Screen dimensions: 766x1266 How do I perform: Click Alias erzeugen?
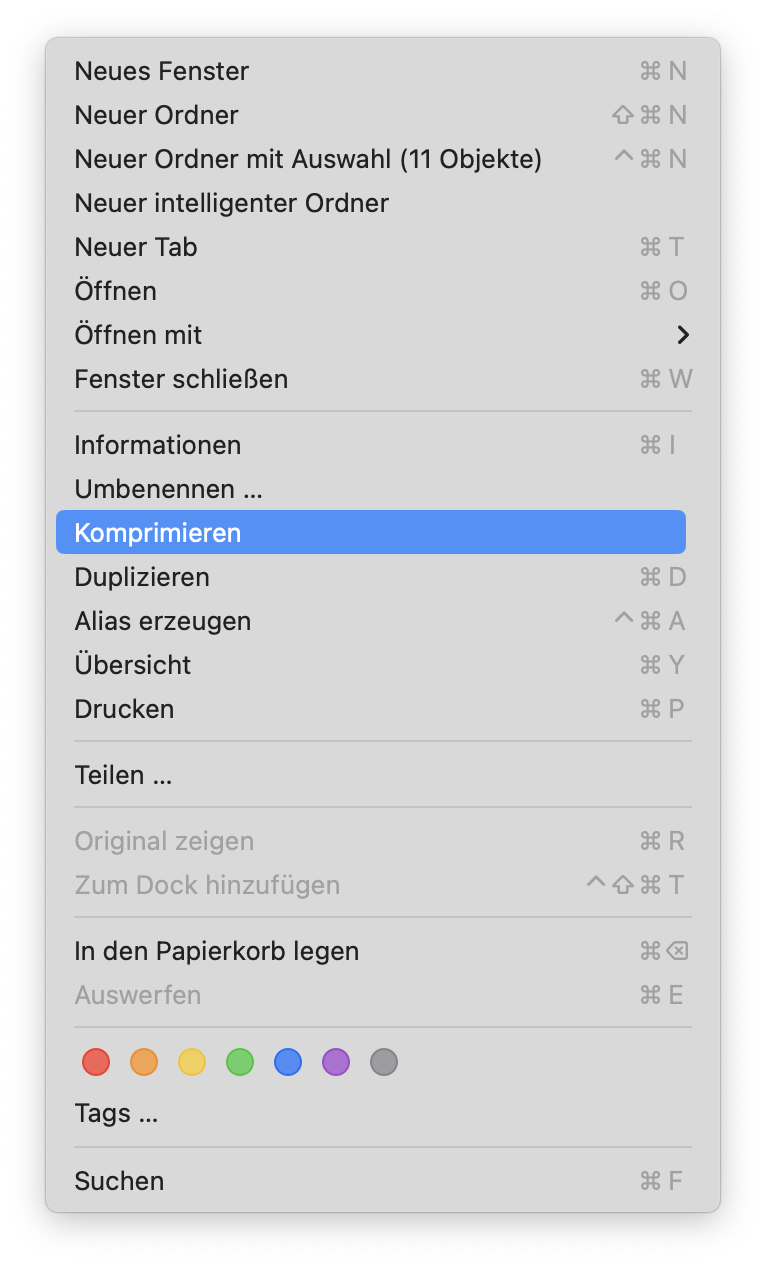pos(163,621)
